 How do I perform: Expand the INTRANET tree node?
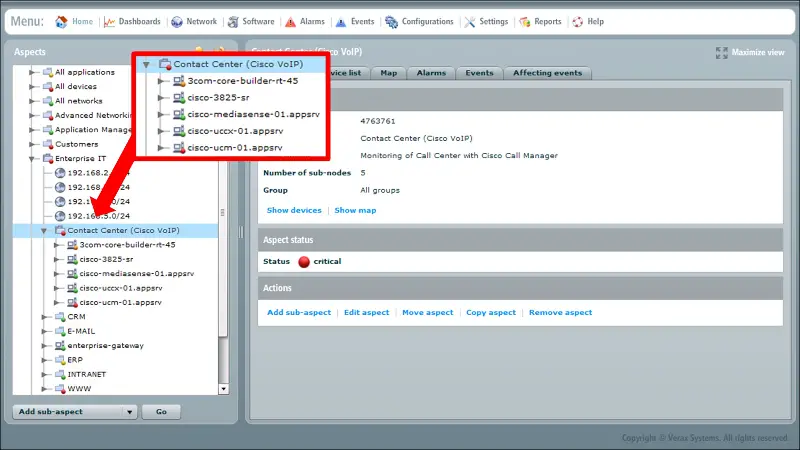[45, 374]
